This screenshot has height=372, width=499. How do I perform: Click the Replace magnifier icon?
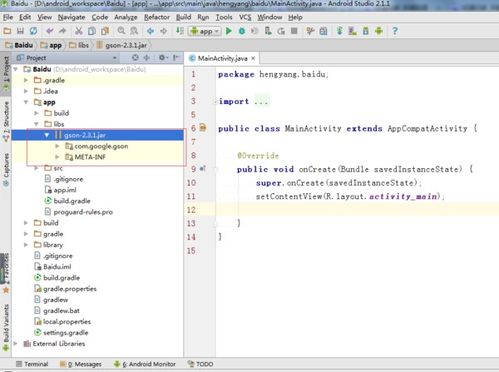(134, 31)
